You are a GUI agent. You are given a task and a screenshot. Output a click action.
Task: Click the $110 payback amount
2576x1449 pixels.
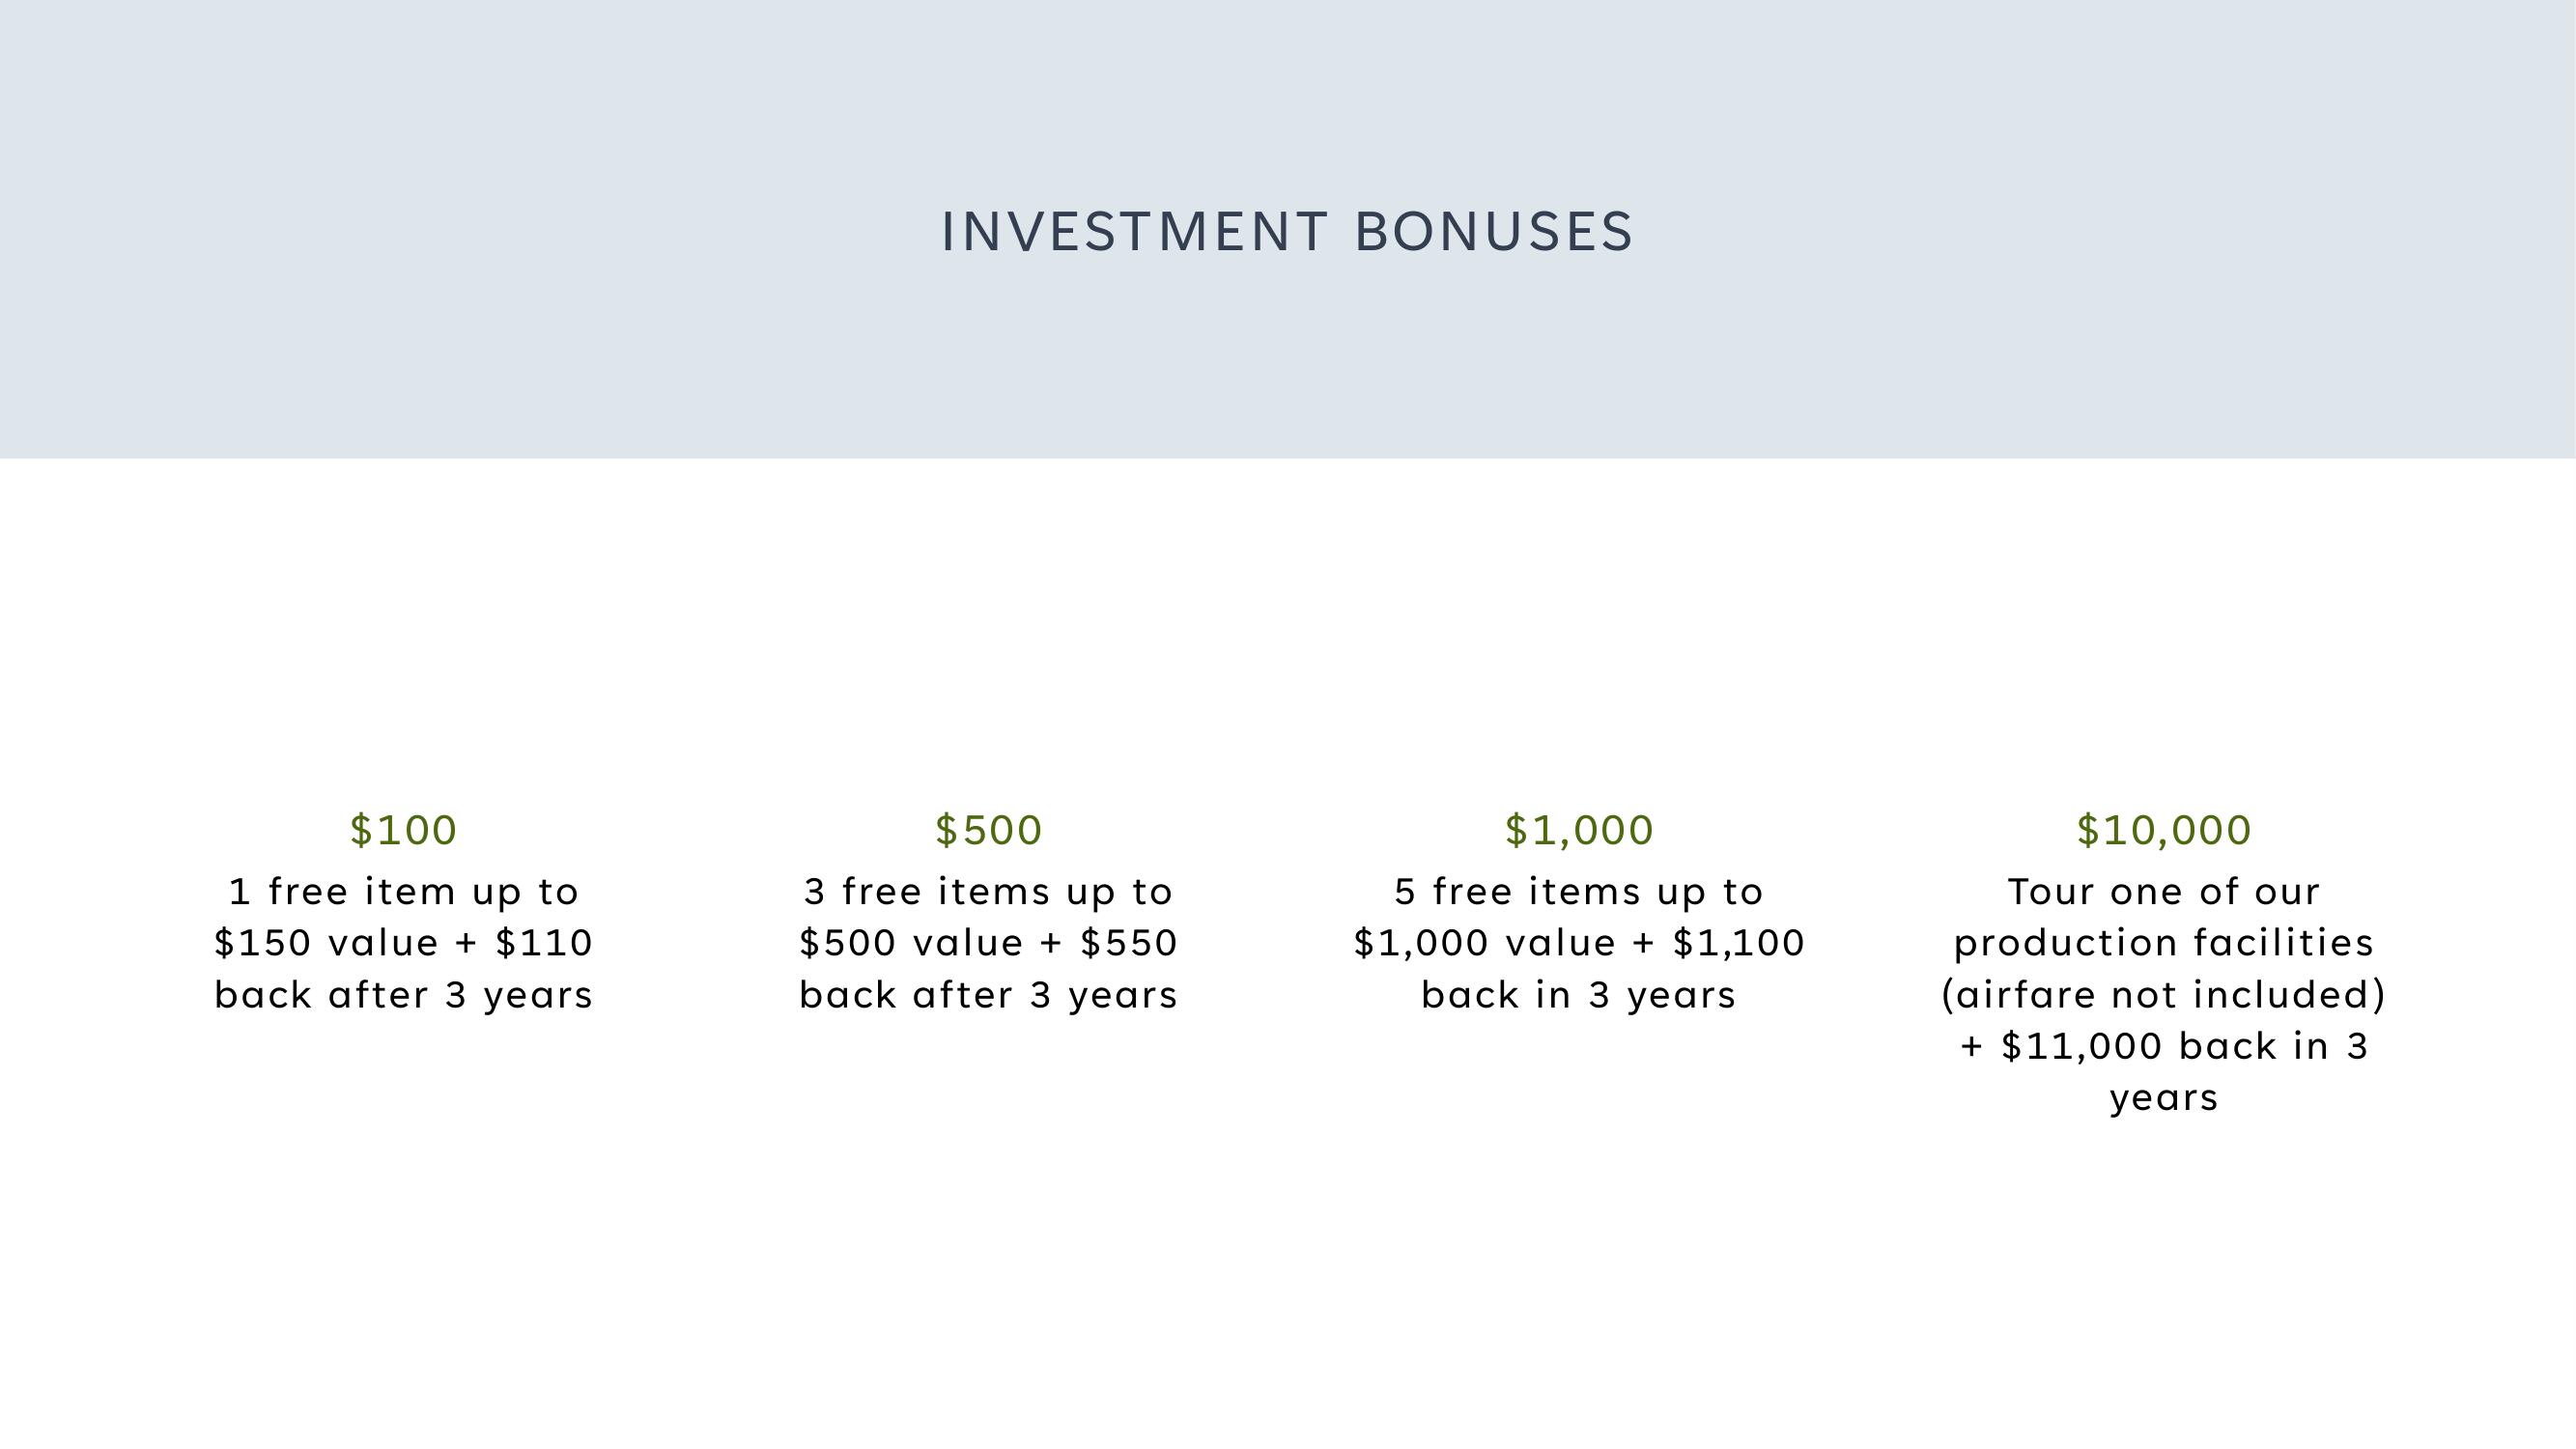[544, 943]
